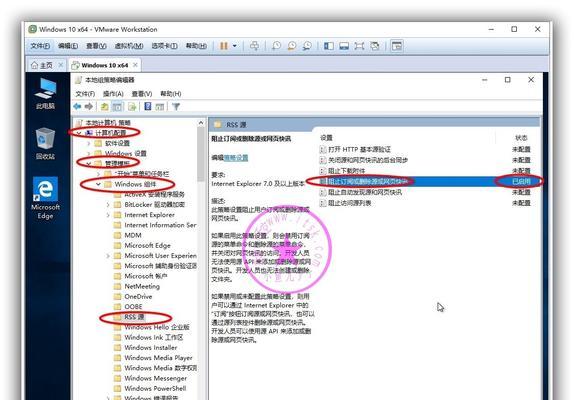Open the dropdown arrow beside the pause button

coord(235,46)
